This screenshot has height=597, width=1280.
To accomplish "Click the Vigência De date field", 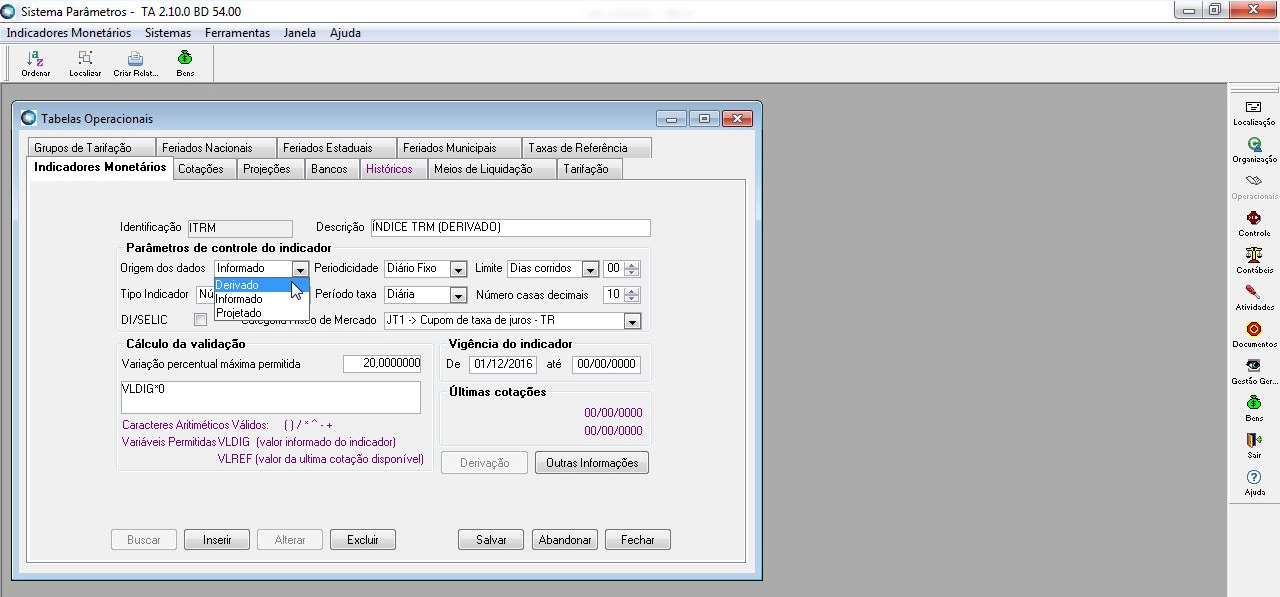I will [503, 364].
